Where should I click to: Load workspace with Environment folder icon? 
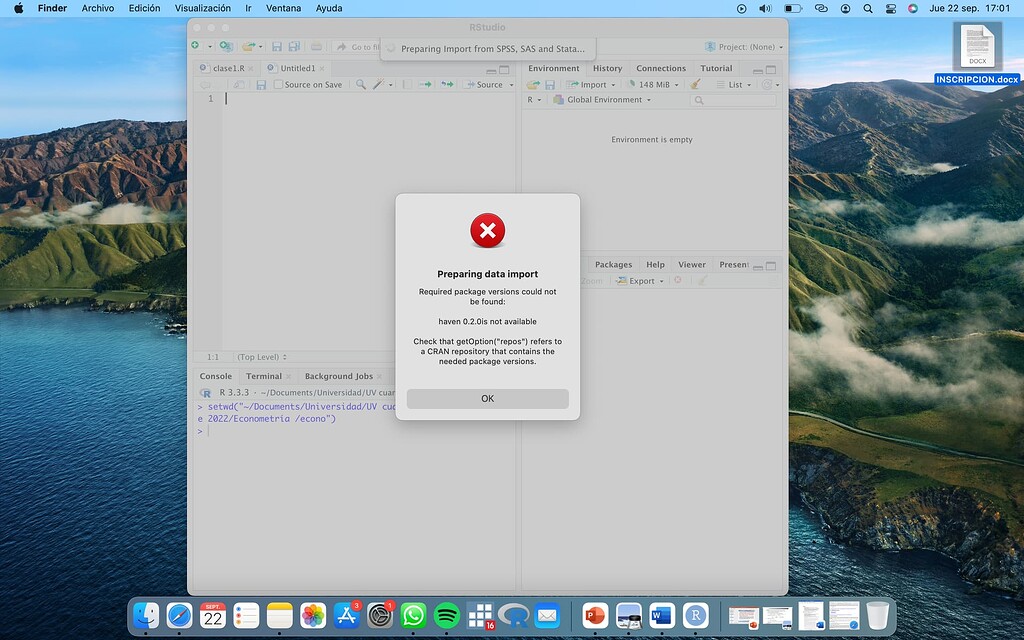coord(534,85)
